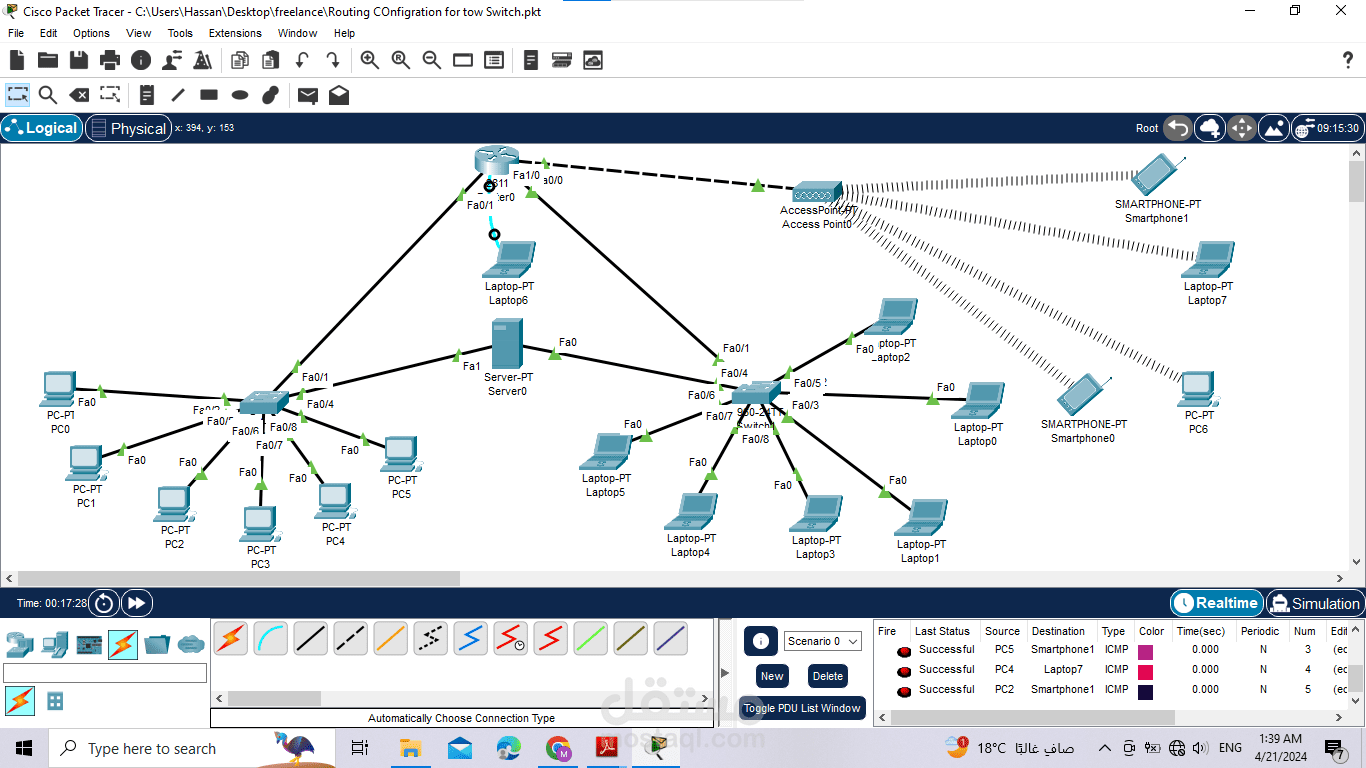This screenshot has width=1366, height=768.
Task: Click the PC2 PDU color swatch
Action: 1146,691
